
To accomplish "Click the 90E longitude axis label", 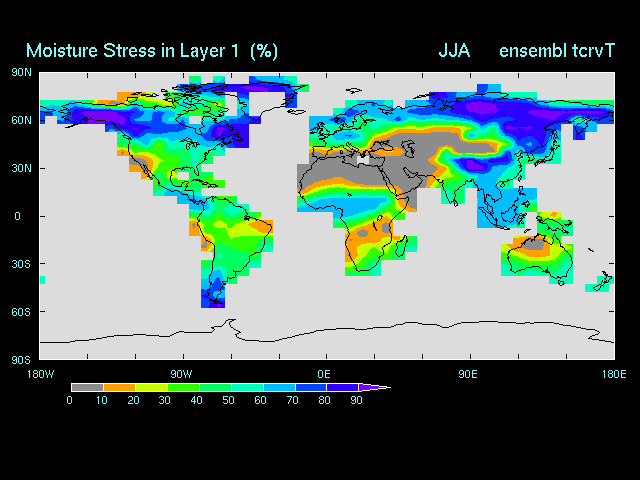I will click(467, 374).
